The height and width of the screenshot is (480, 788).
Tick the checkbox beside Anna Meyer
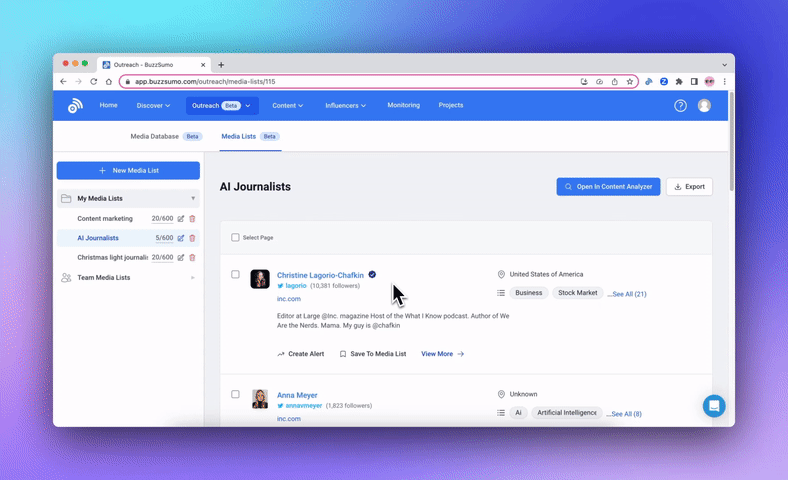pos(236,394)
